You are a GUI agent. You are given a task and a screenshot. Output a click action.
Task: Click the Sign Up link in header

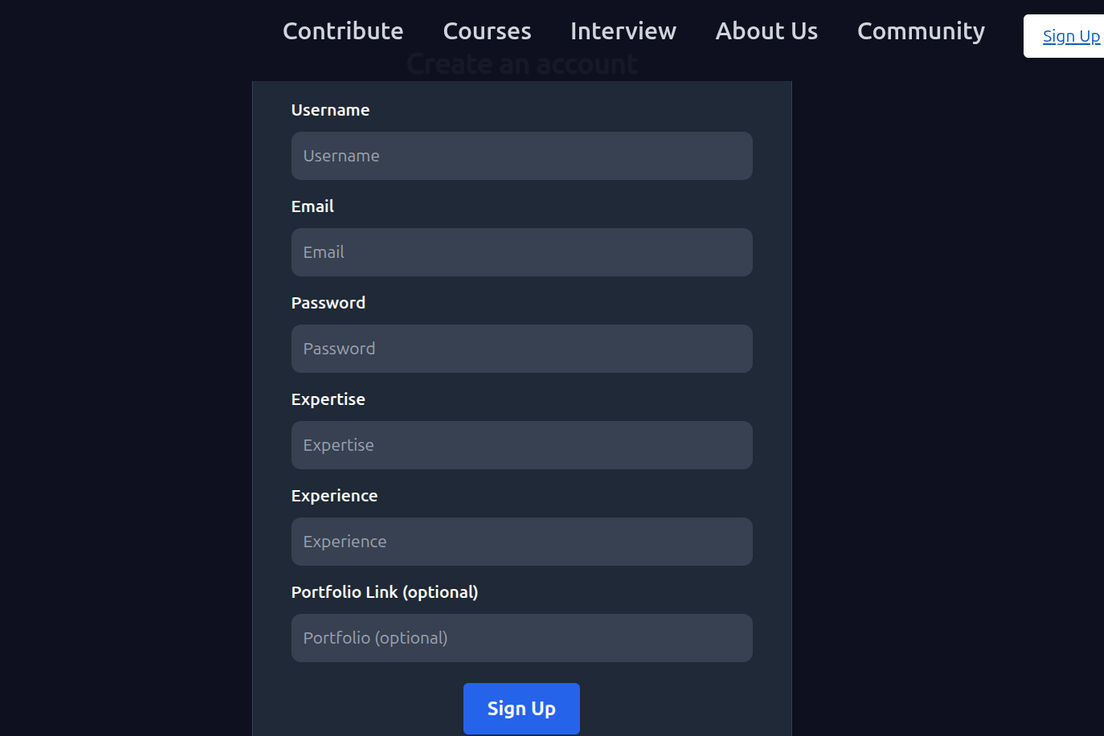[x=1070, y=36]
